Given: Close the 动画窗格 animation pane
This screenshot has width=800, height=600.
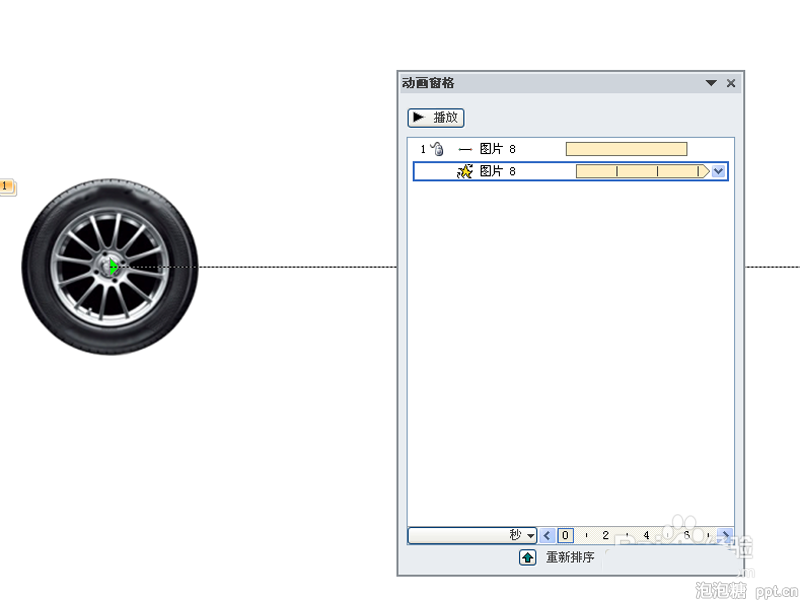Looking at the screenshot, I should point(731,84).
